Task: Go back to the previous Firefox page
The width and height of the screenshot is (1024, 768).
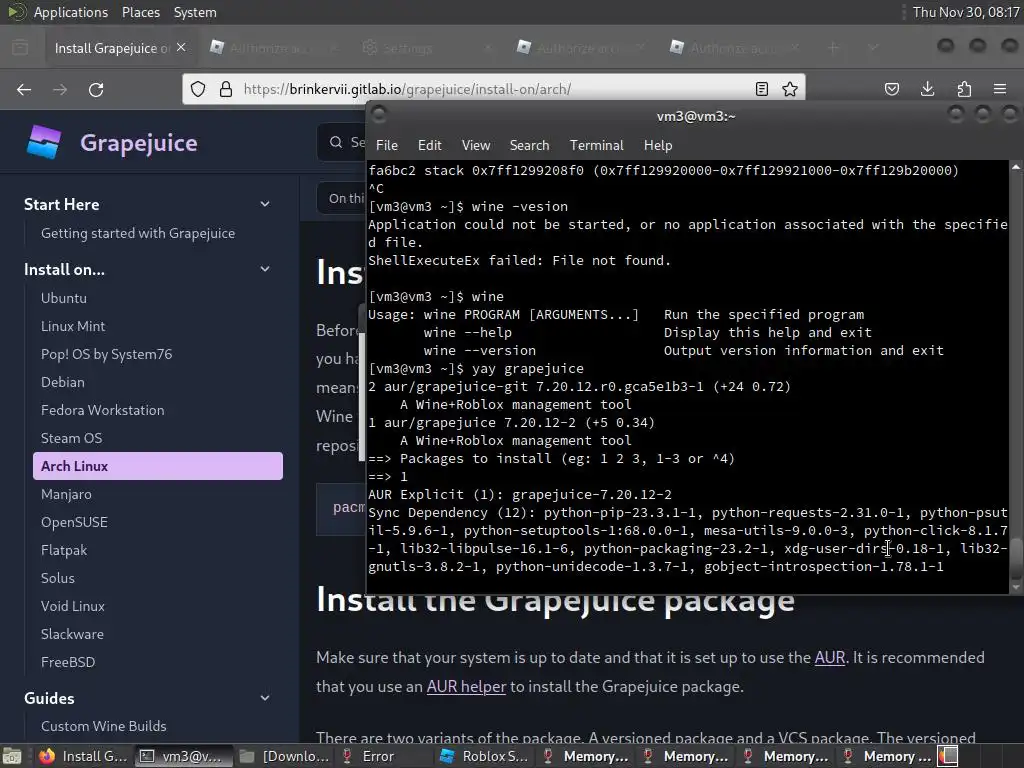Action: [24, 89]
